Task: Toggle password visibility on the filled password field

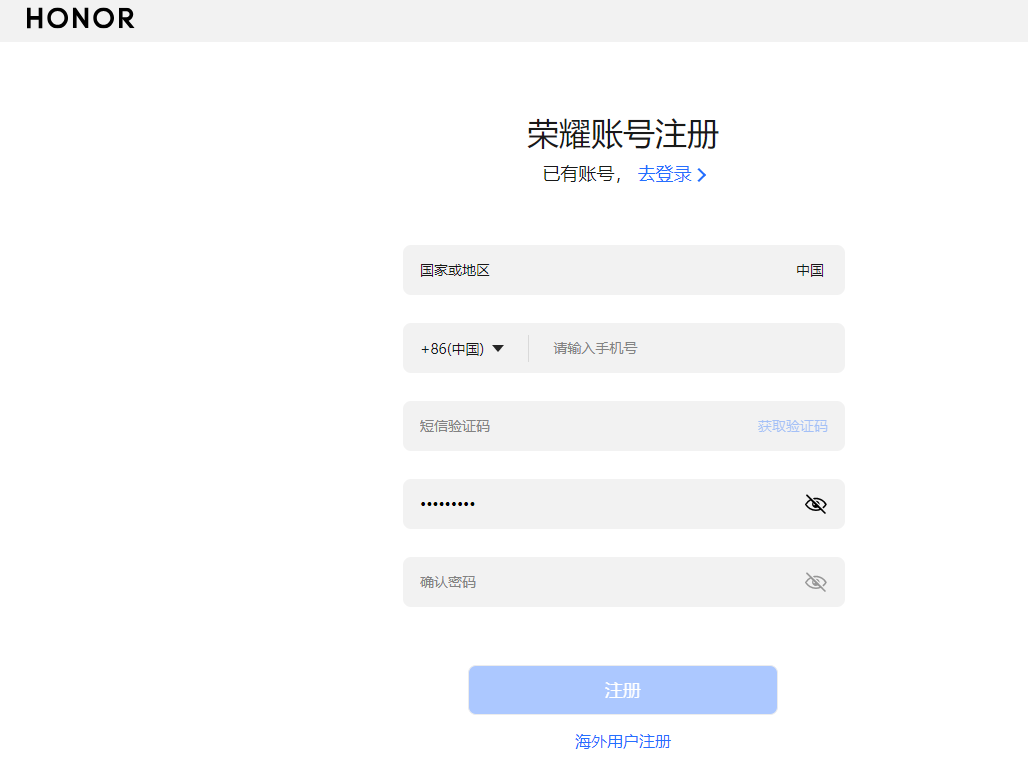Action: point(815,503)
